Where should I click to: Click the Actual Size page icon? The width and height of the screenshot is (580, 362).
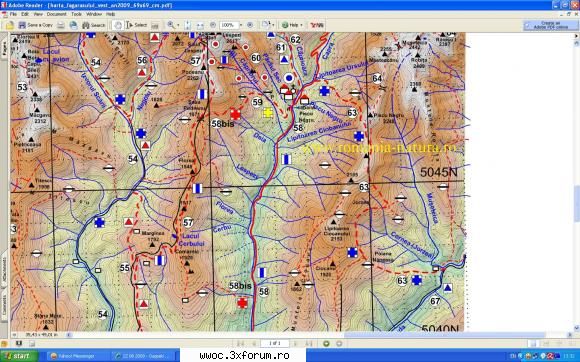coord(188,25)
